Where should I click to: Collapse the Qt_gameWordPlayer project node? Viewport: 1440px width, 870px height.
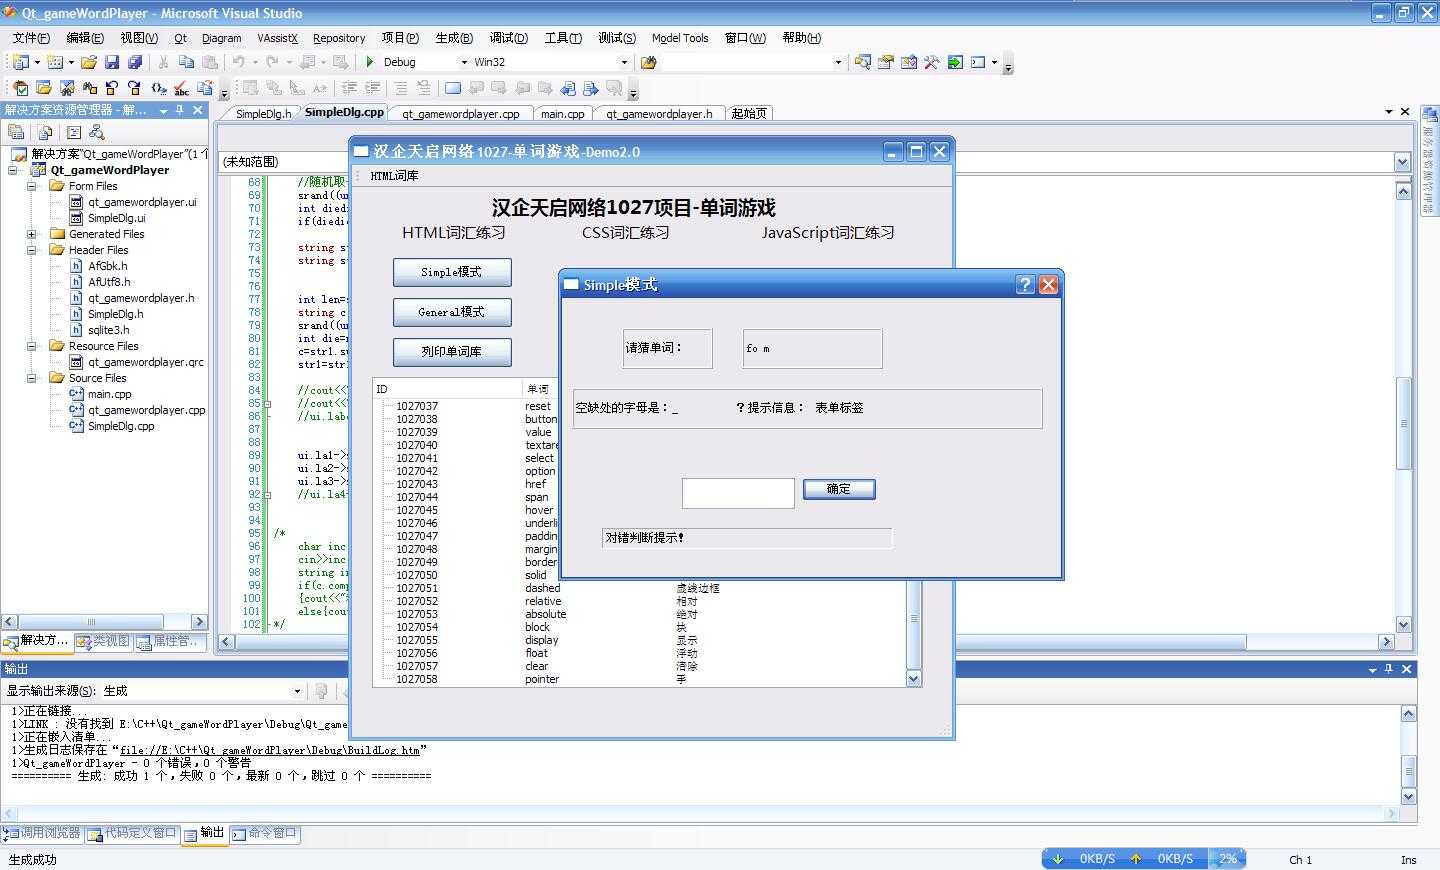point(13,170)
